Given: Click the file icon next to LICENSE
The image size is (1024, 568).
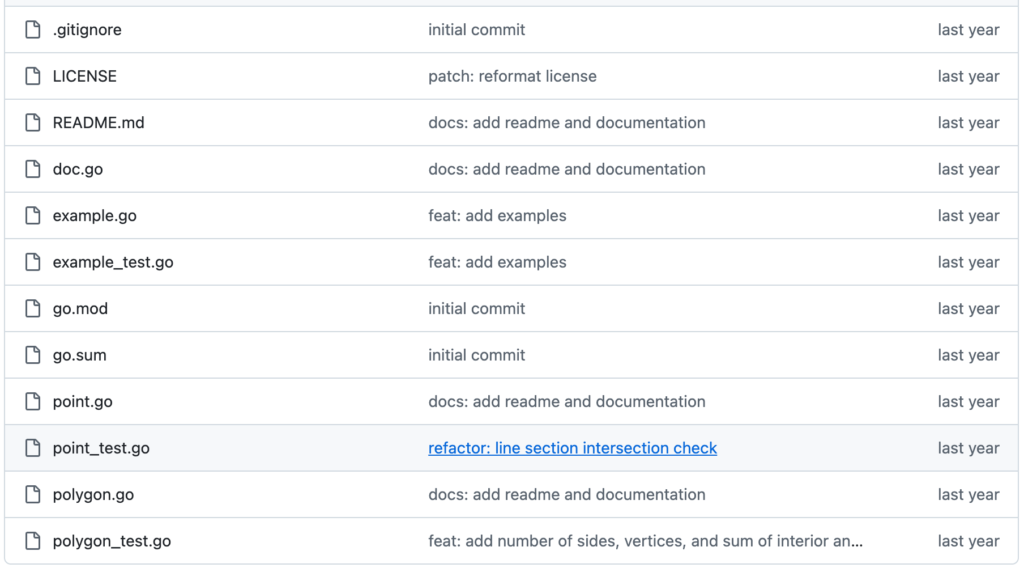Looking at the screenshot, I should pos(33,76).
